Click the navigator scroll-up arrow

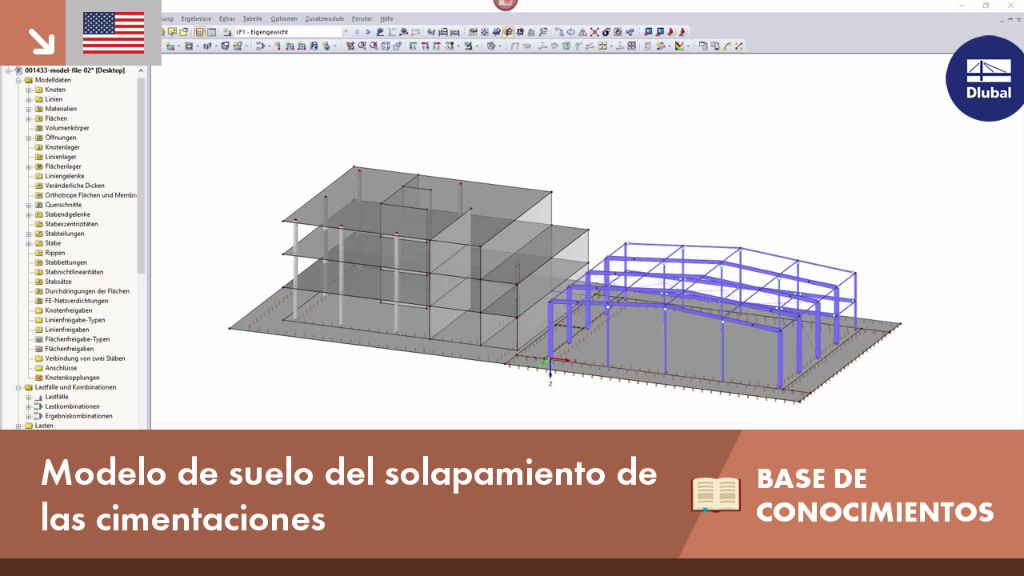[141, 71]
